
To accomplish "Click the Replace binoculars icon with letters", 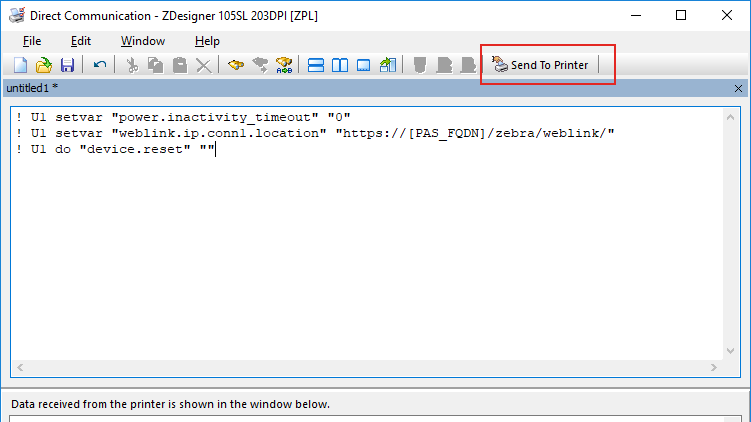I will click(x=283, y=65).
